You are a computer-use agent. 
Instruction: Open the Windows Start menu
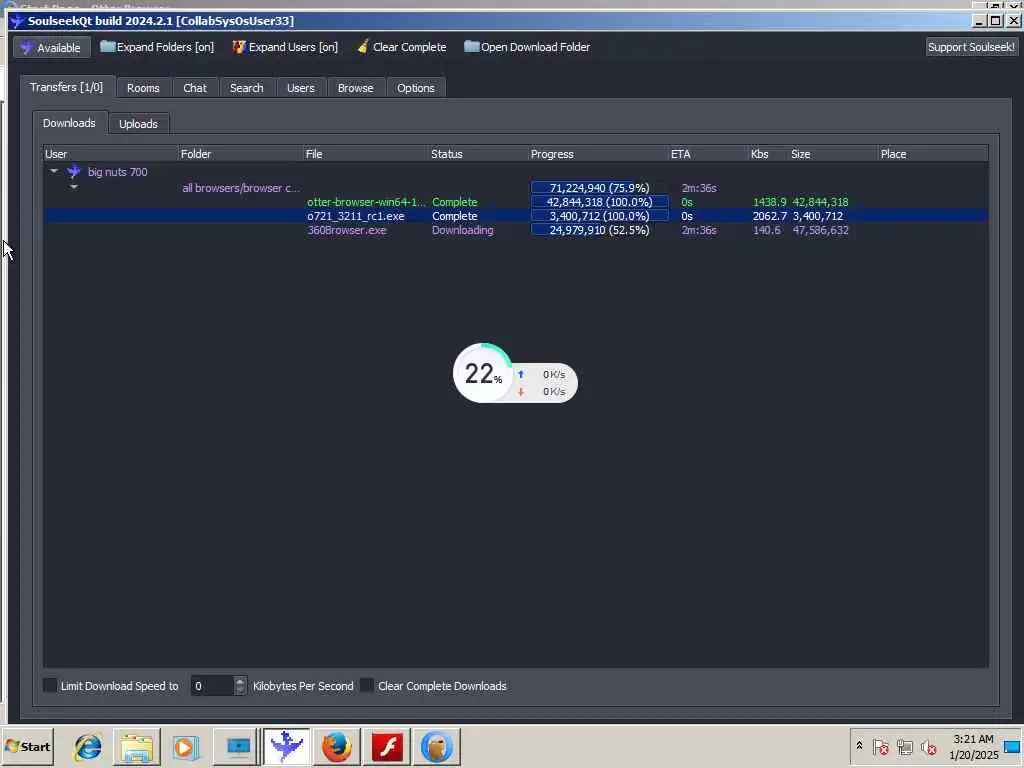tap(27, 746)
